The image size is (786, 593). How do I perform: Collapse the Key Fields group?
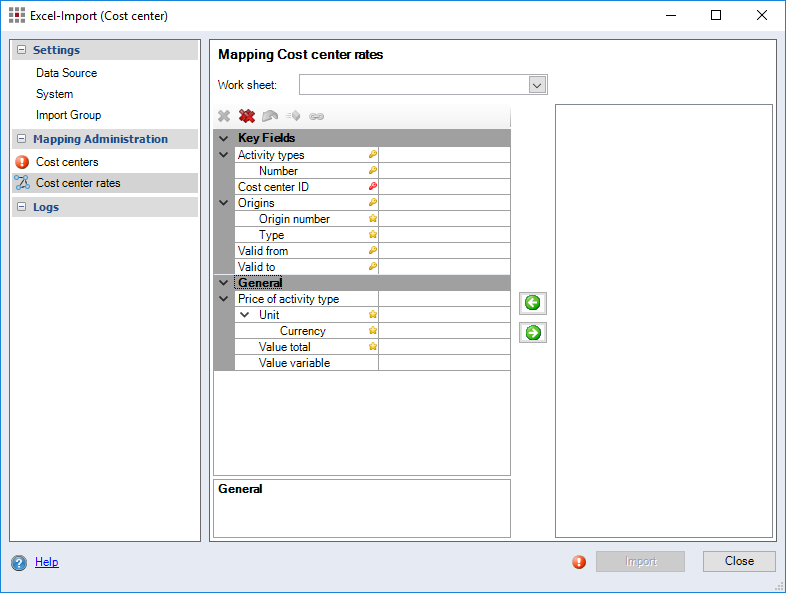(223, 138)
